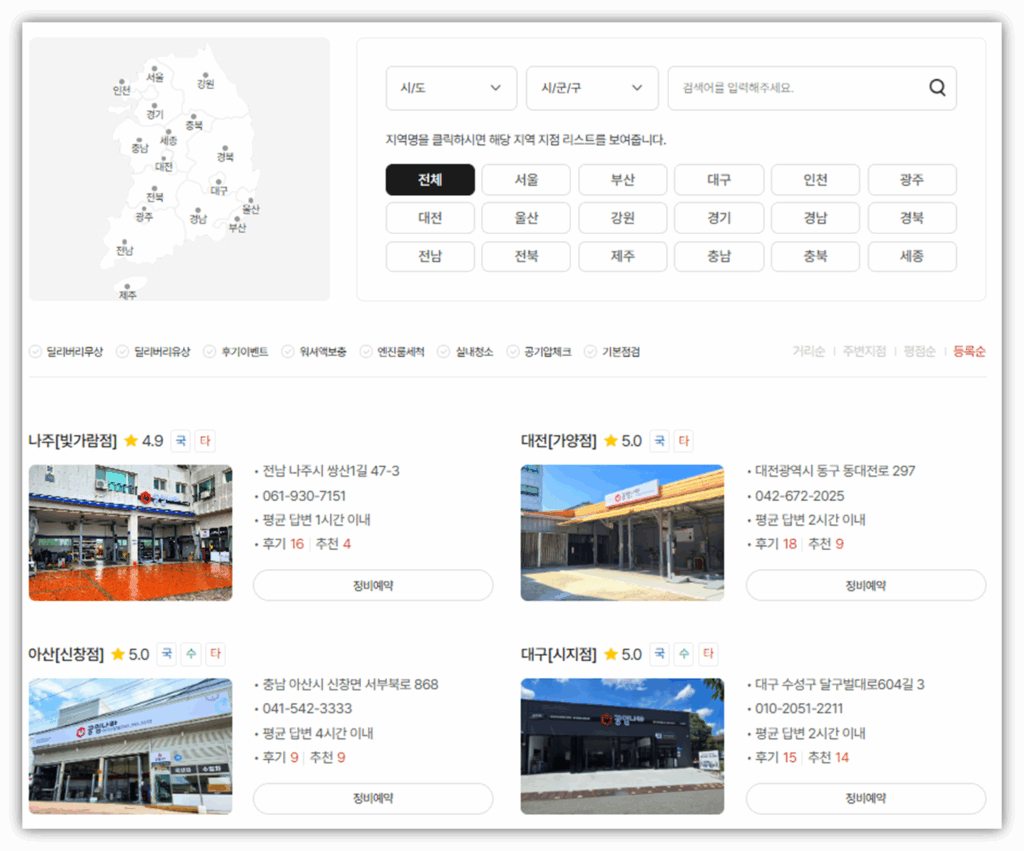
Task: Check the 엔진룸세척 filter option
Action: pyautogui.click(x=367, y=352)
